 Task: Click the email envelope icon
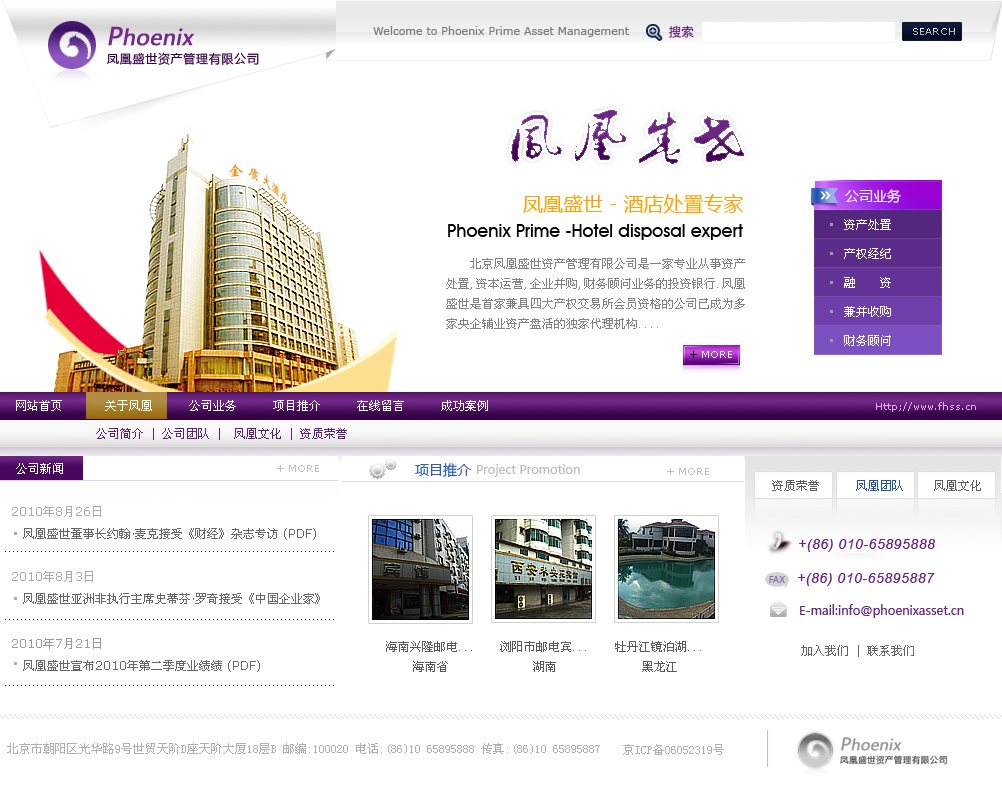[x=778, y=610]
